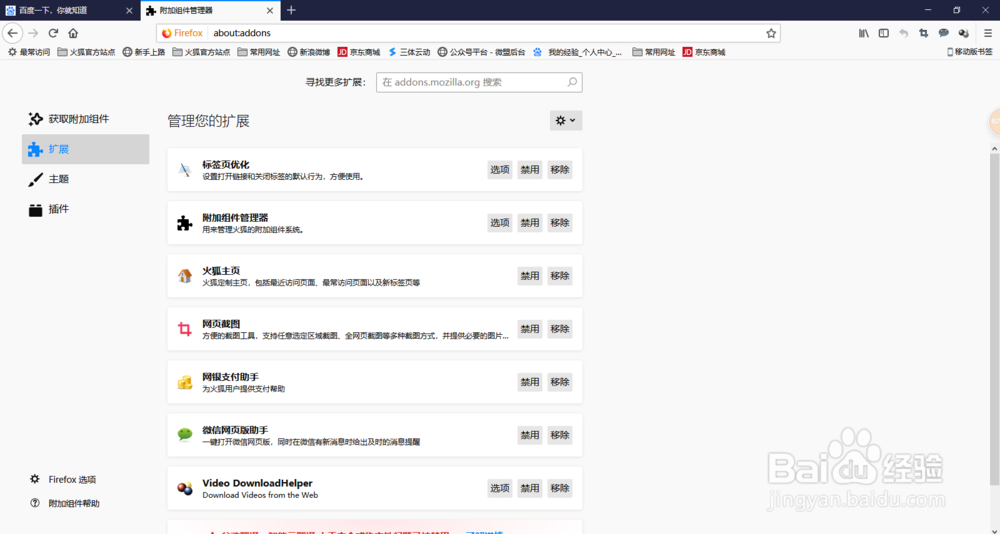1000x534 pixels.
Task: Select 扩展 category in sidebar
Action: click(x=85, y=149)
